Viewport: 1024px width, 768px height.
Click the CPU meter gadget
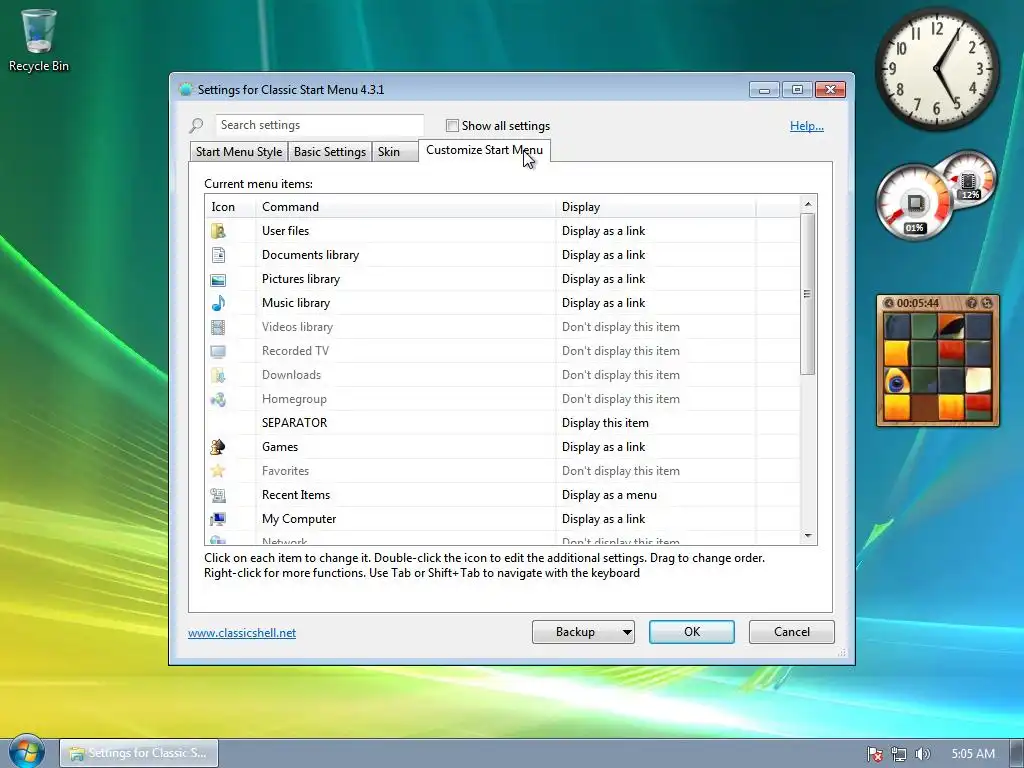coord(915,202)
